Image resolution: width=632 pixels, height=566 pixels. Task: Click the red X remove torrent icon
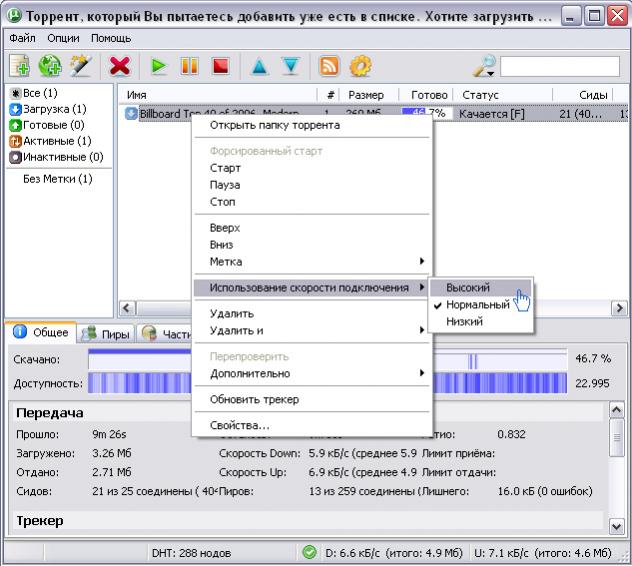point(120,65)
